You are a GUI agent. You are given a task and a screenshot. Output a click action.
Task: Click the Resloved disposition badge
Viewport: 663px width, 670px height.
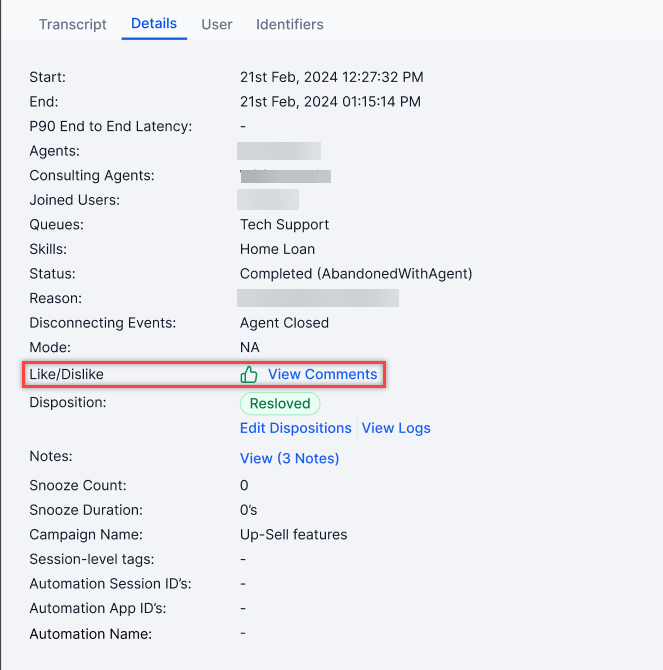[x=280, y=403]
